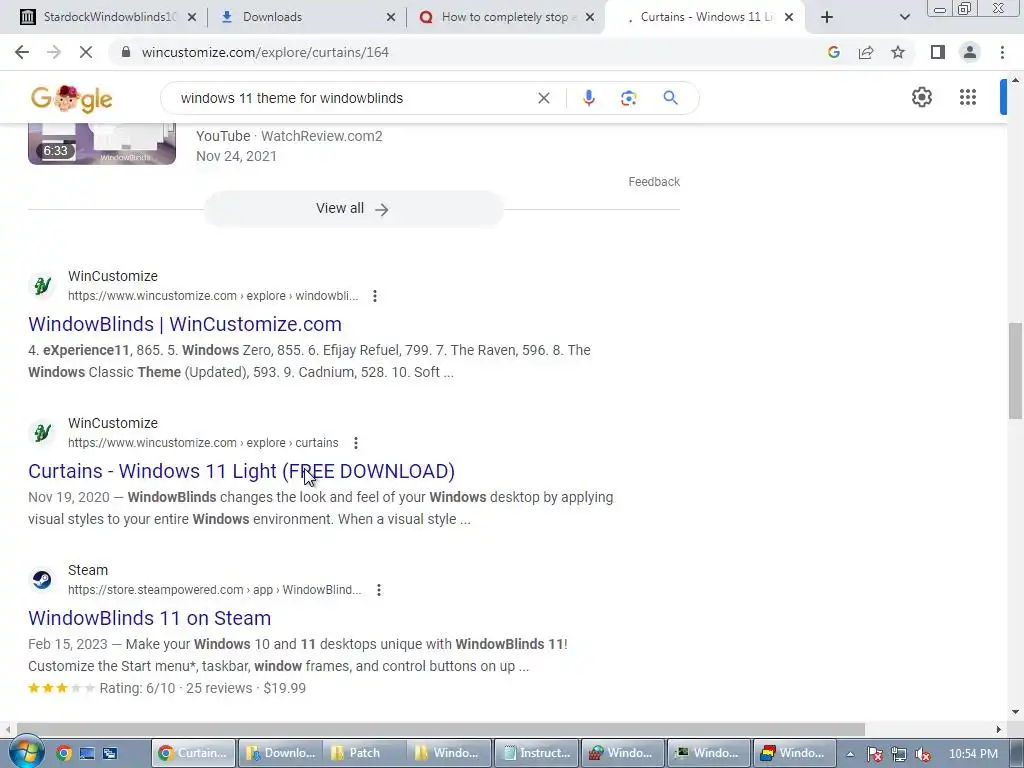Open Google apps grid
The height and width of the screenshot is (768, 1024).
pos(968,97)
